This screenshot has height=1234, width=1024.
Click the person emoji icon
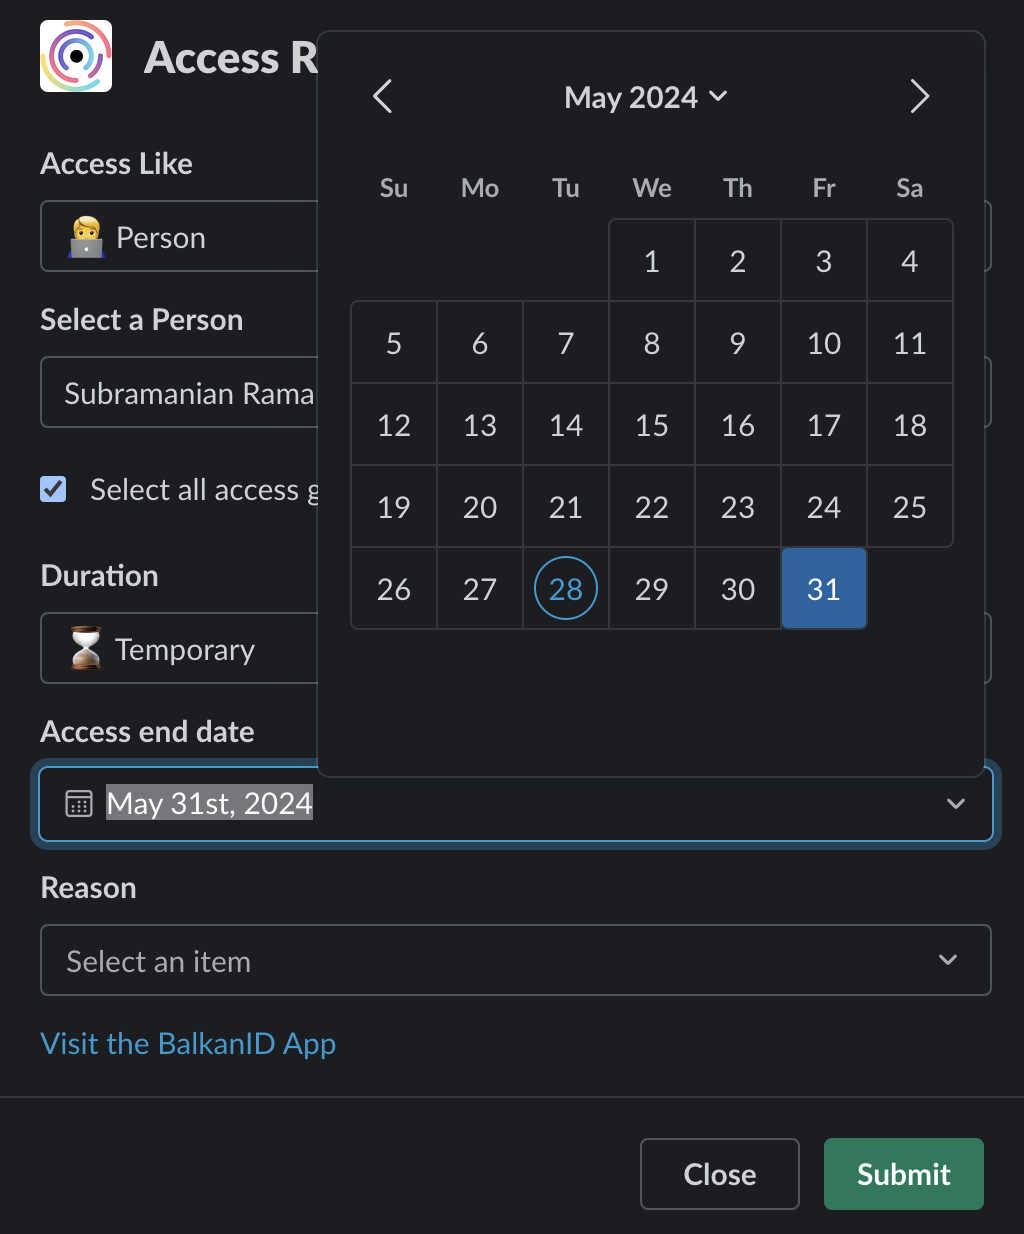pyautogui.click(x=87, y=237)
